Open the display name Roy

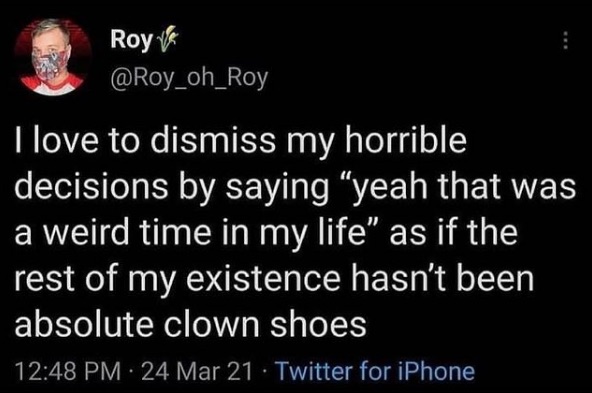[x=131, y=40]
